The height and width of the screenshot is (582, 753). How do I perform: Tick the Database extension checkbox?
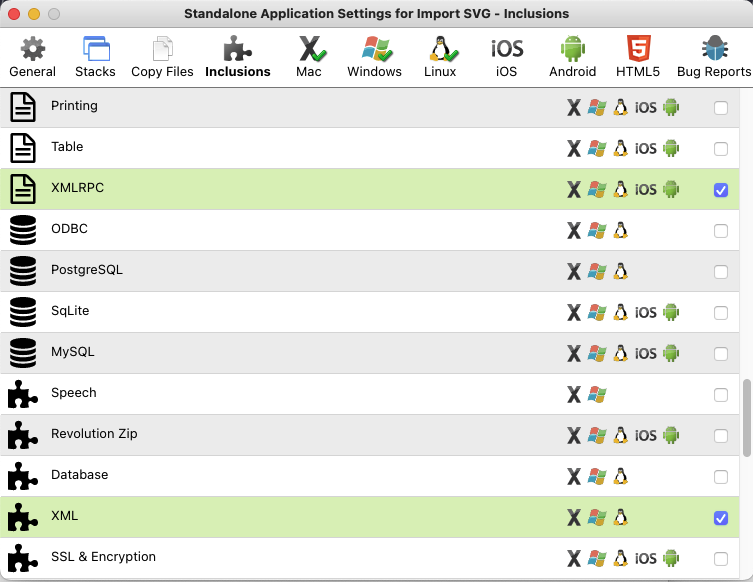(x=721, y=477)
